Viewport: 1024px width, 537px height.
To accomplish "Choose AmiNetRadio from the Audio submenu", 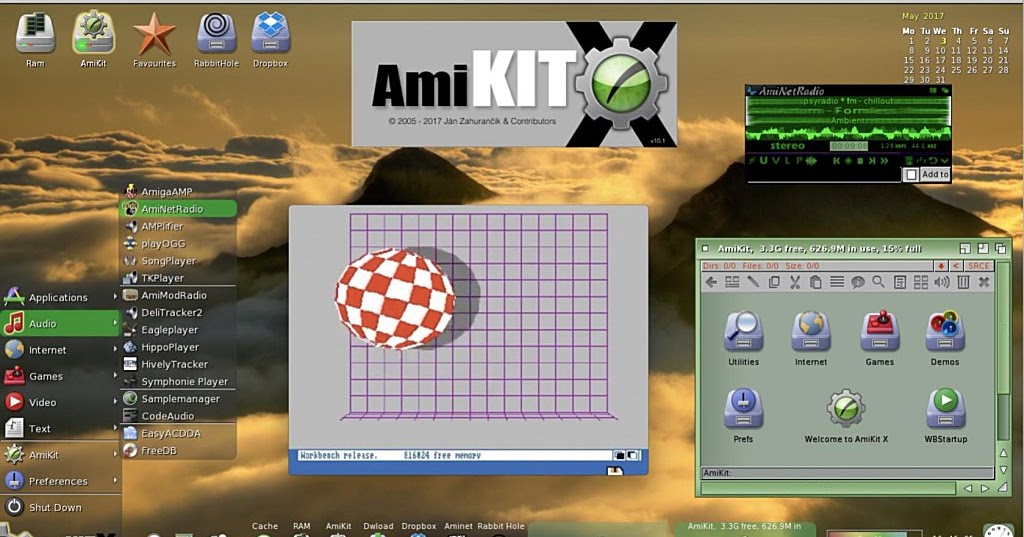I will [178, 209].
